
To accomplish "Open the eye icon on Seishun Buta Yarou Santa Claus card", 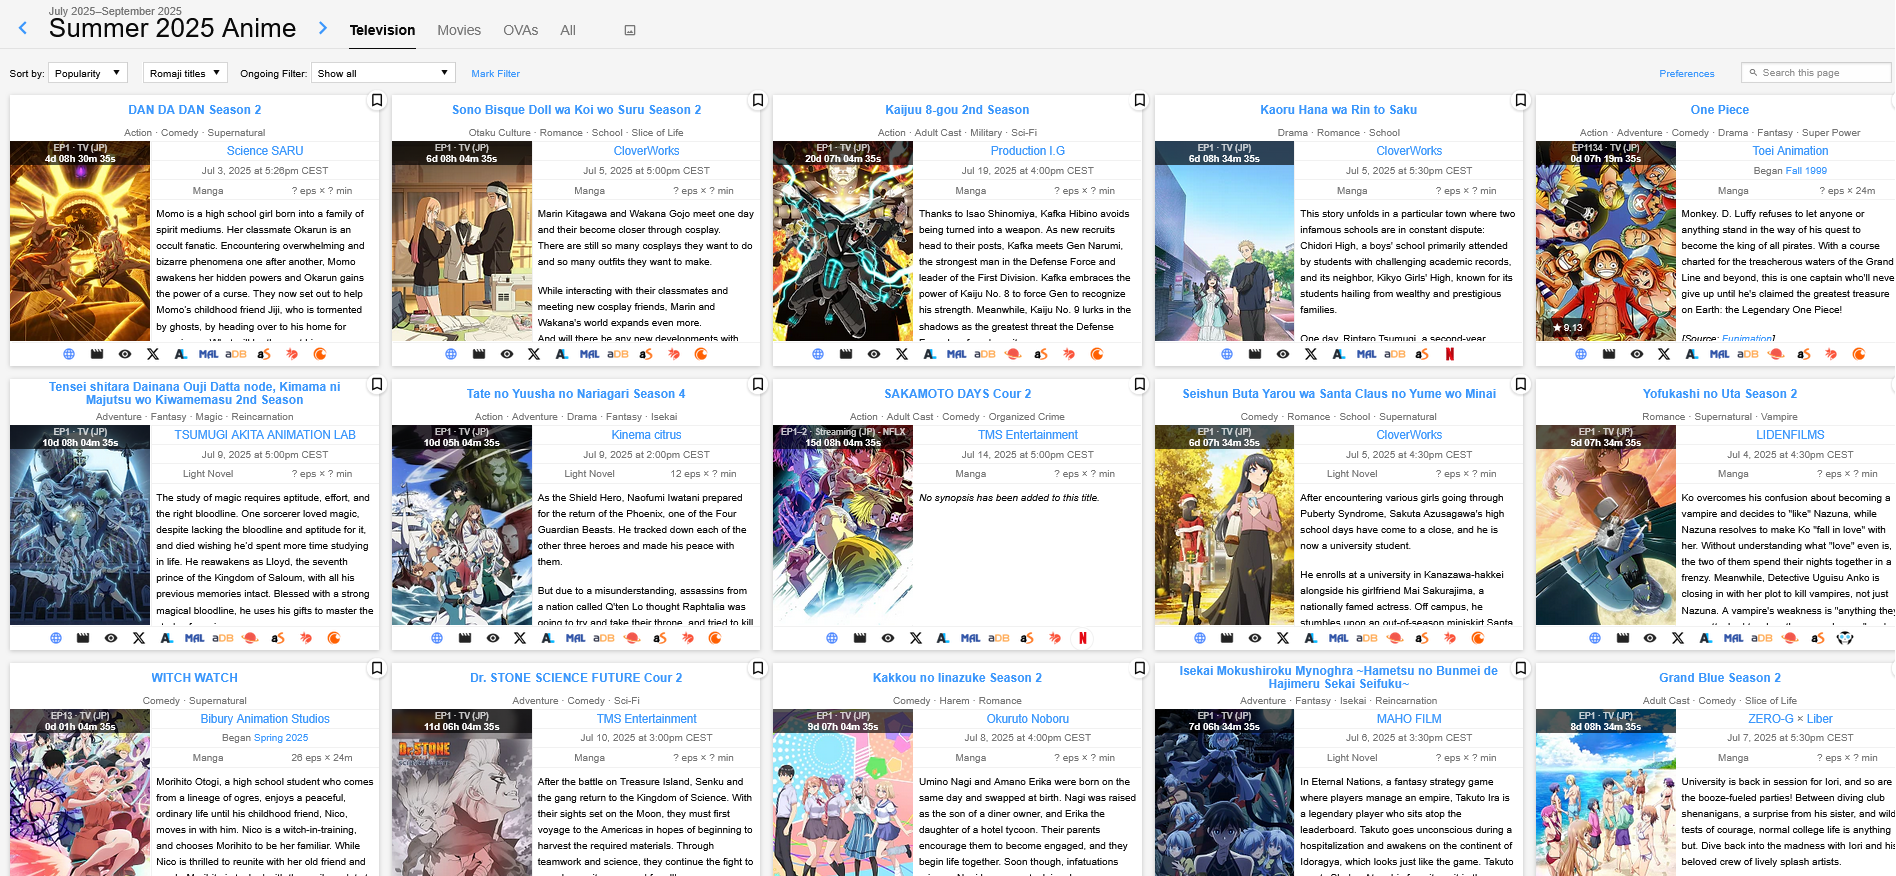I will point(1255,638).
